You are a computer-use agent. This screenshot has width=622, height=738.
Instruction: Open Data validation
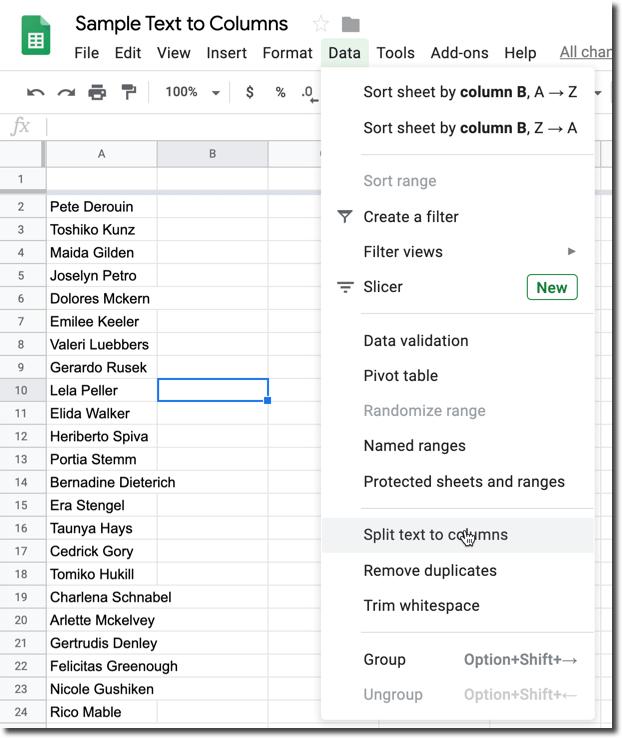tap(457, 340)
